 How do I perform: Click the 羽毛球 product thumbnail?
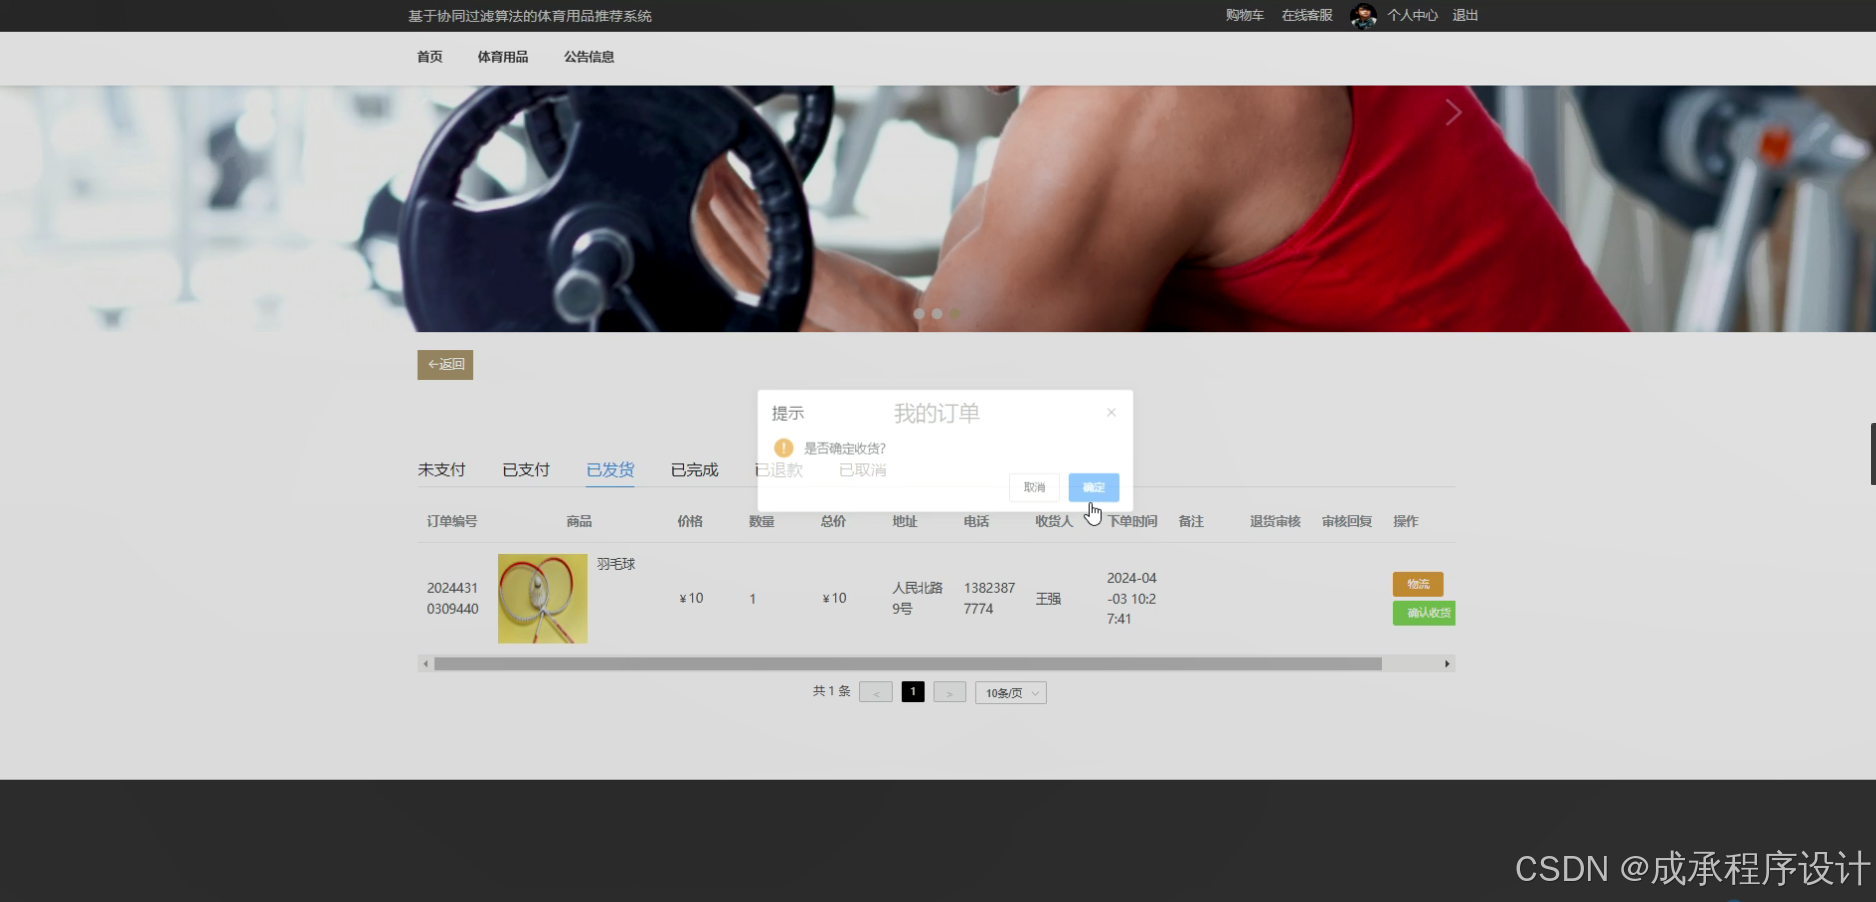click(x=543, y=599)
